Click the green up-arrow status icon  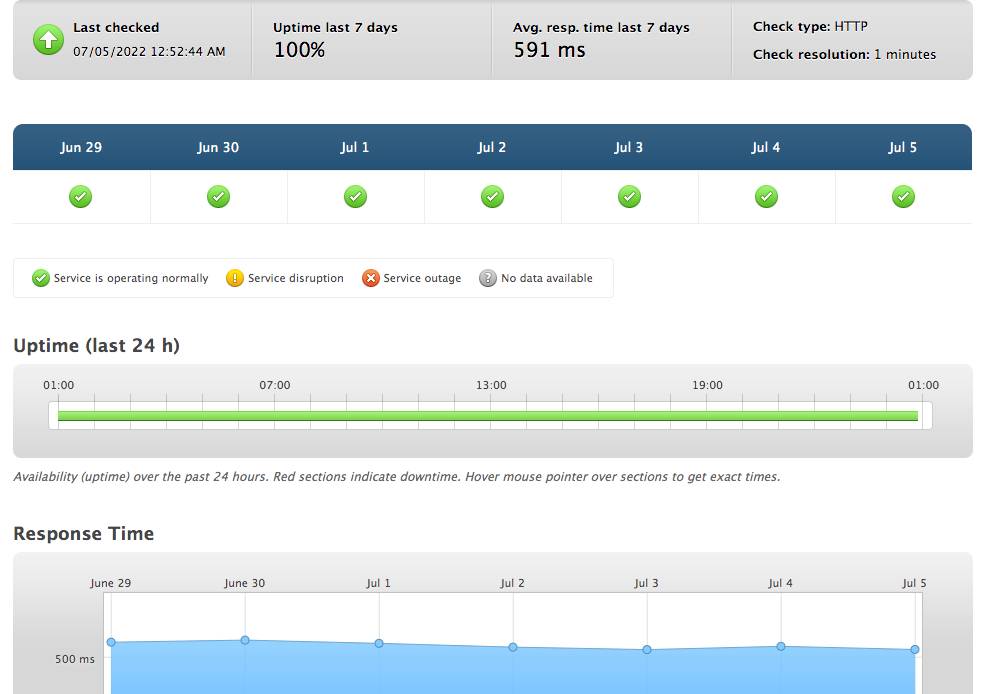[49, 40]
